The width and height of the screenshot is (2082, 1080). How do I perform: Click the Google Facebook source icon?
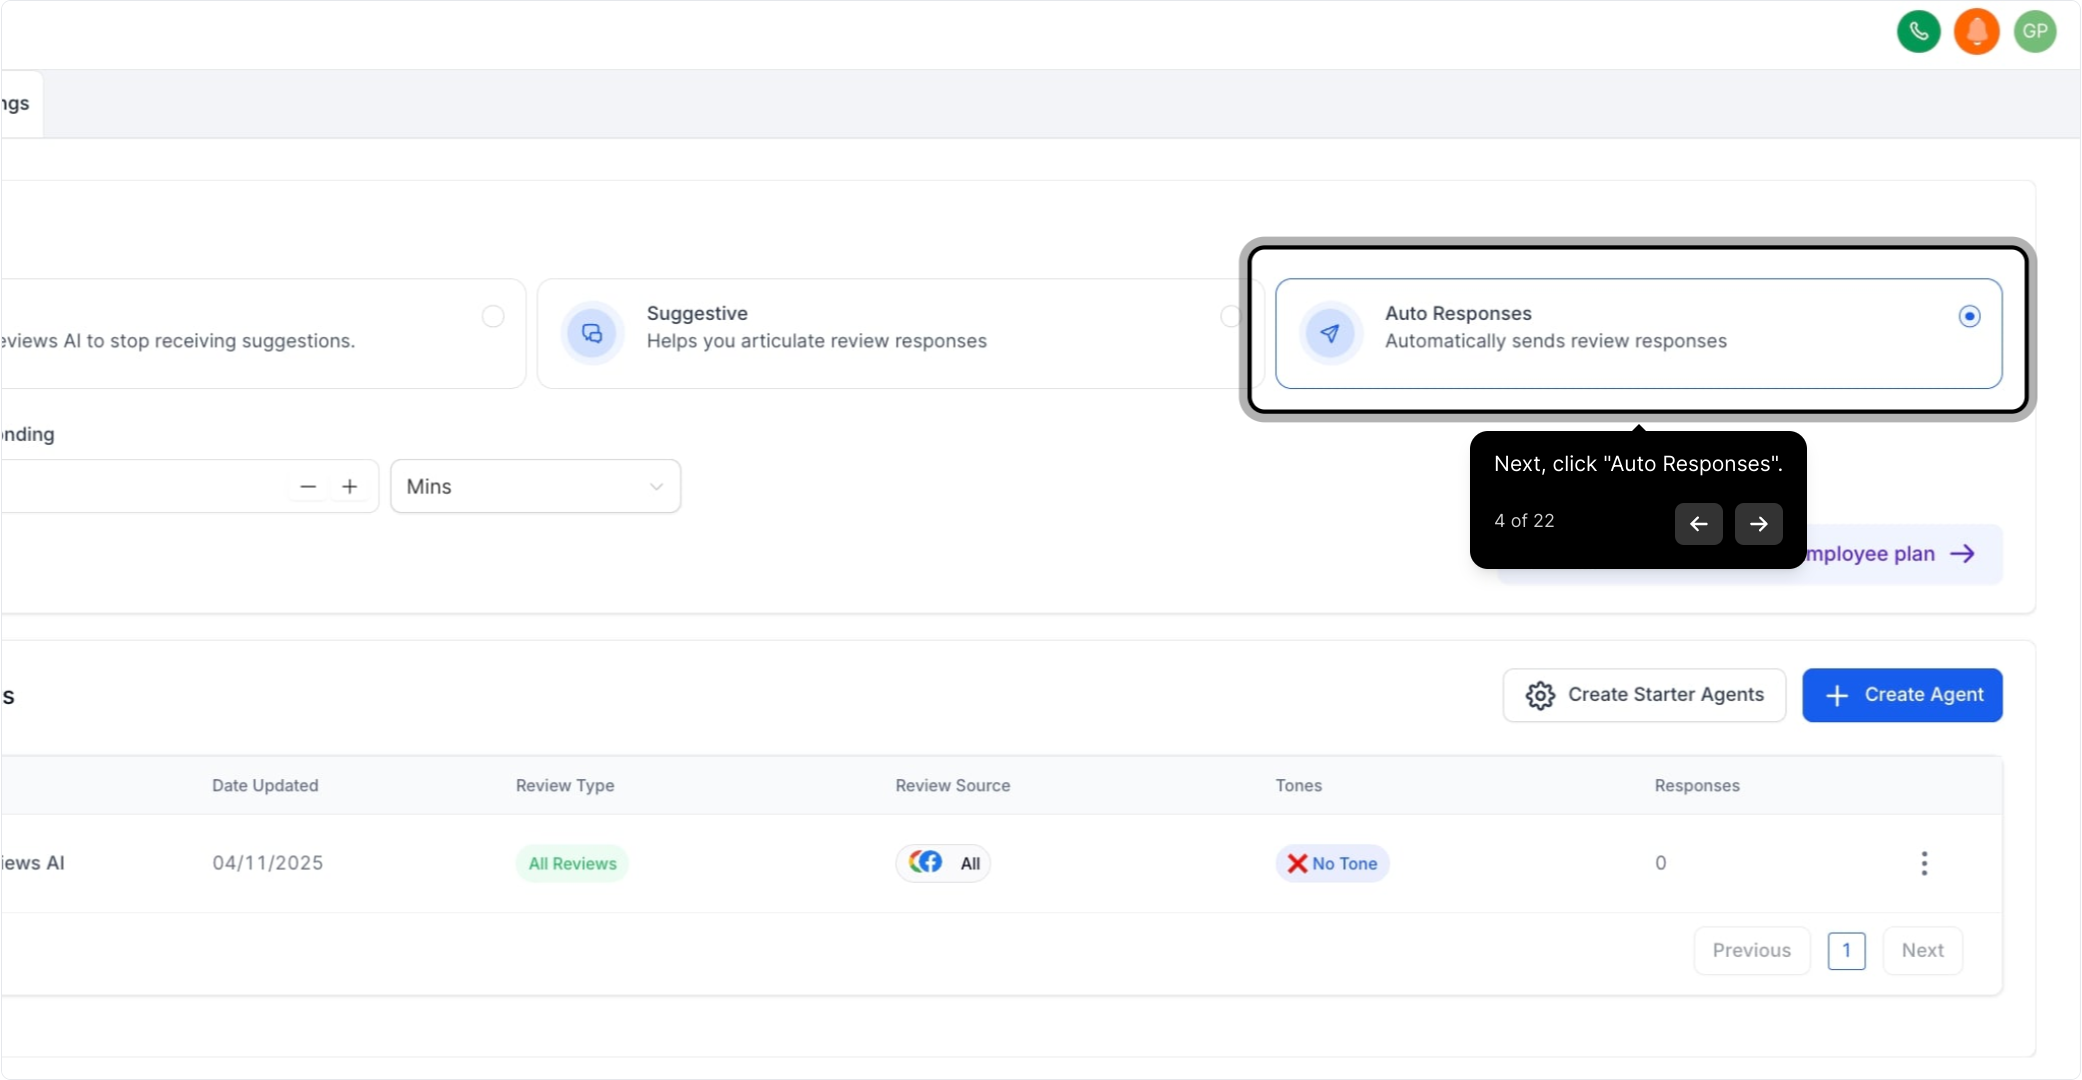926,862
